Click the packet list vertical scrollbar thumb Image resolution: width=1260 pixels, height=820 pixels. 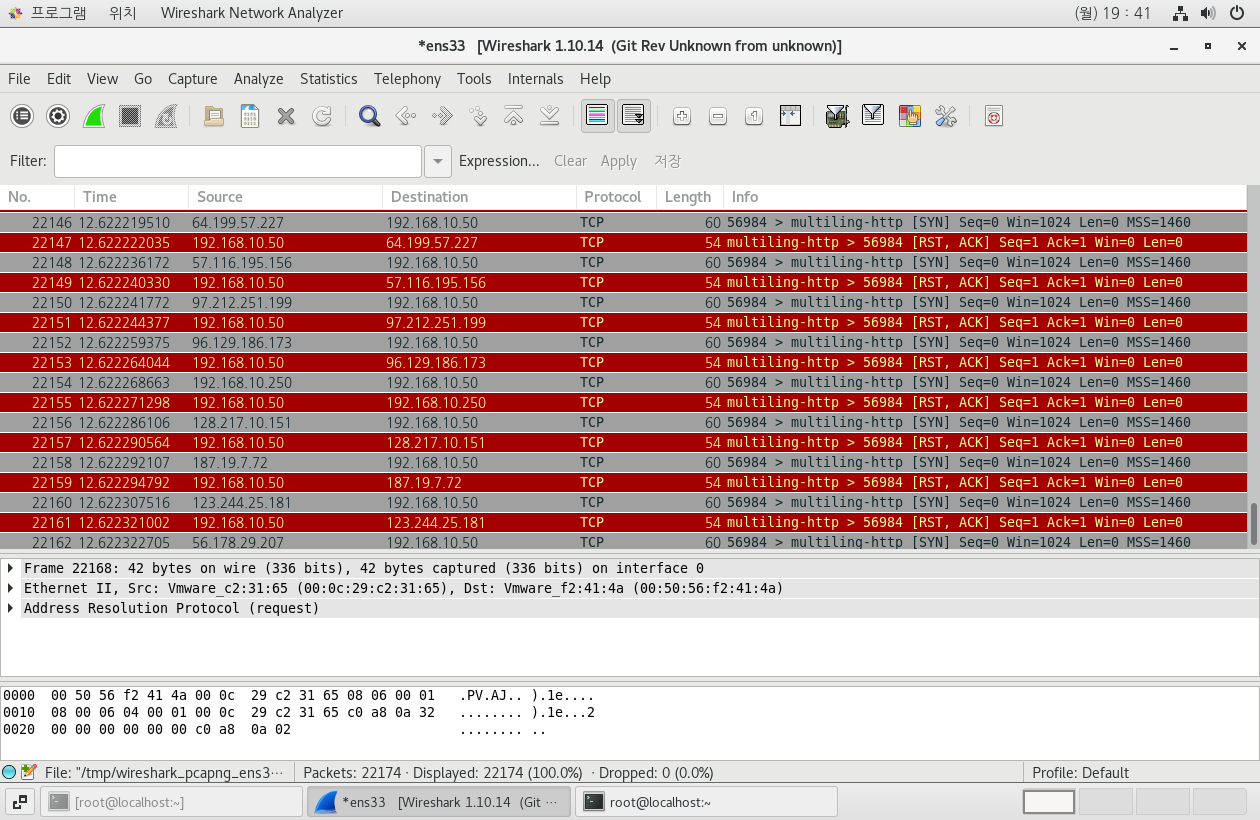tap(1254, 524)
